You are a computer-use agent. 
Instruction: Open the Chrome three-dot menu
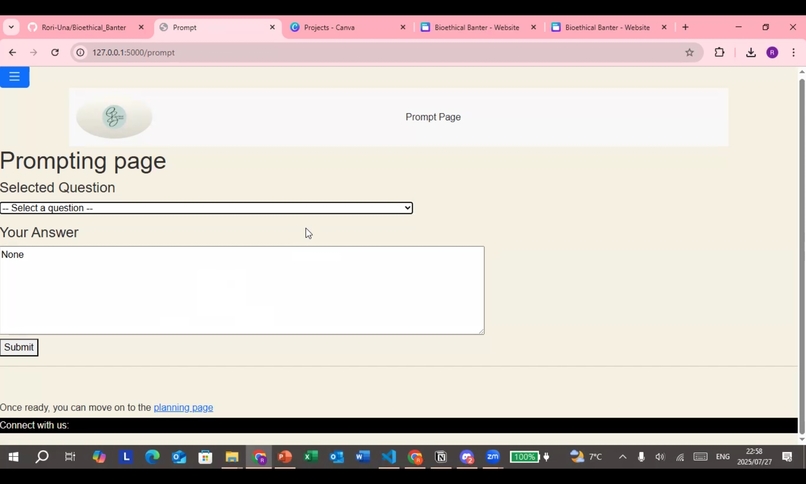(x=794, y=52)
